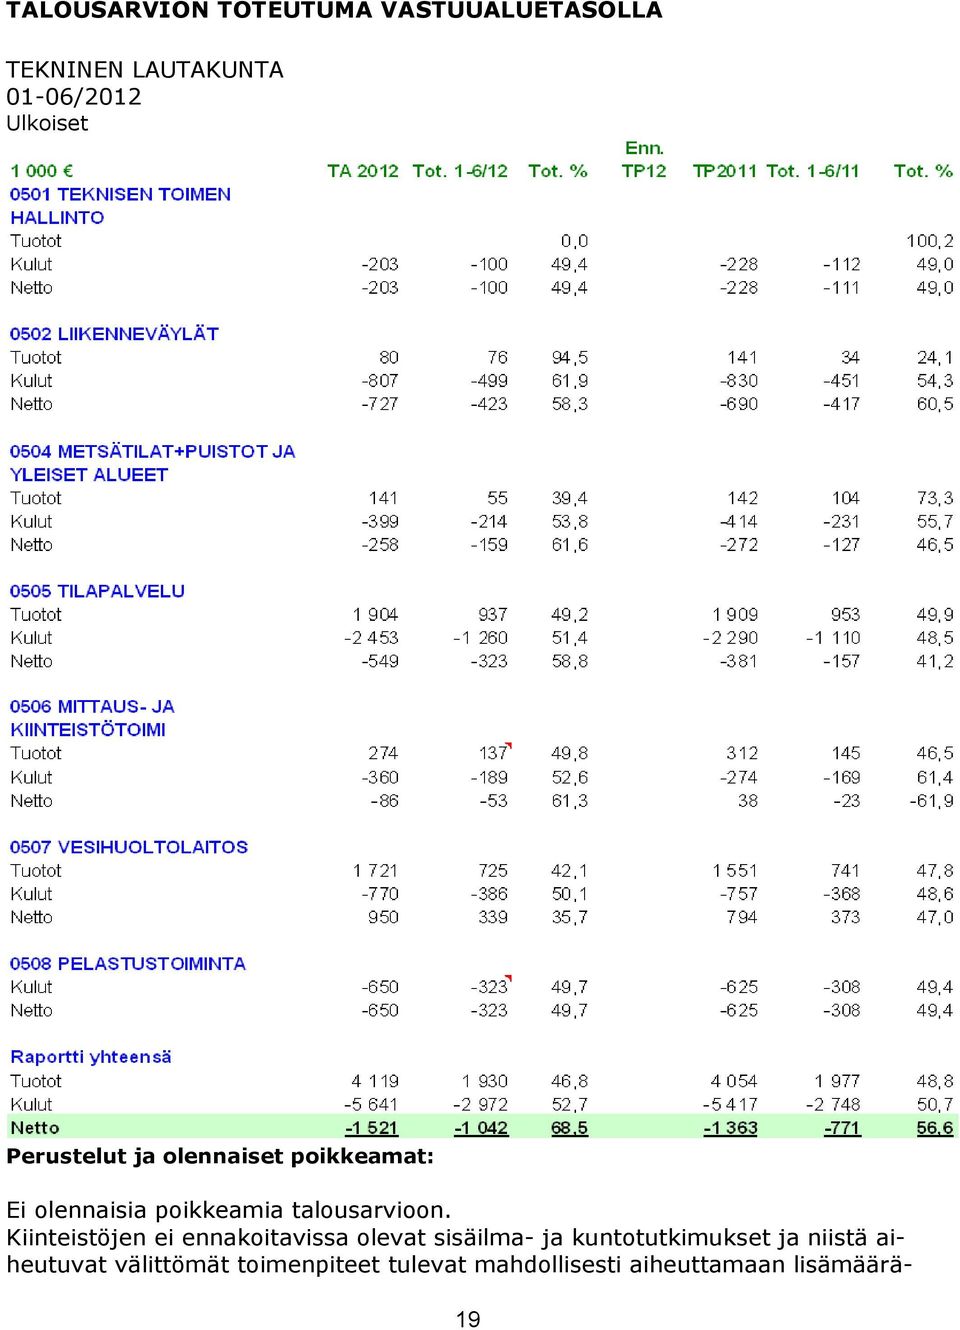960x1330 pixels.
Task: Select the 94,5 percentage in Liikenneväylät Tuotot
Action: [x=570, y=358]
